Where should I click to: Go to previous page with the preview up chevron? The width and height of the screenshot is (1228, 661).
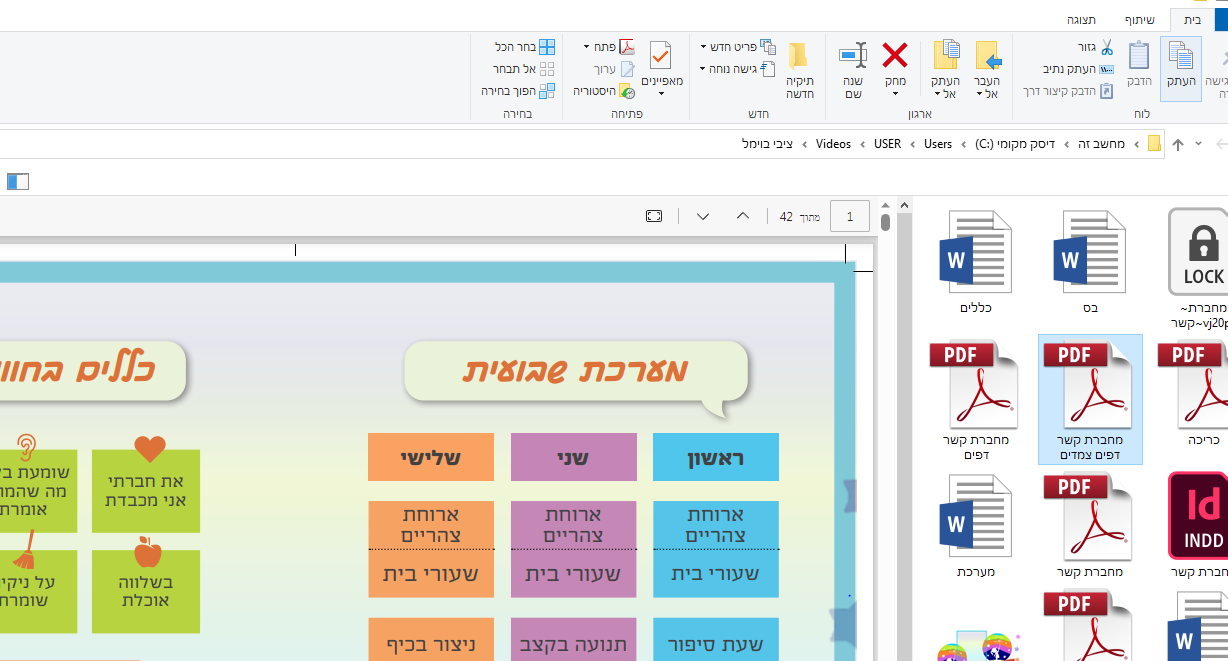(742, 216)
